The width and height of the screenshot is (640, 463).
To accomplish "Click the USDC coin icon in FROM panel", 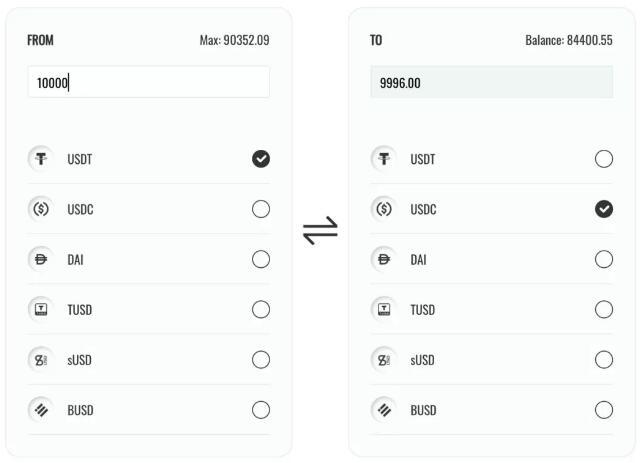I will tap(41, 209).
